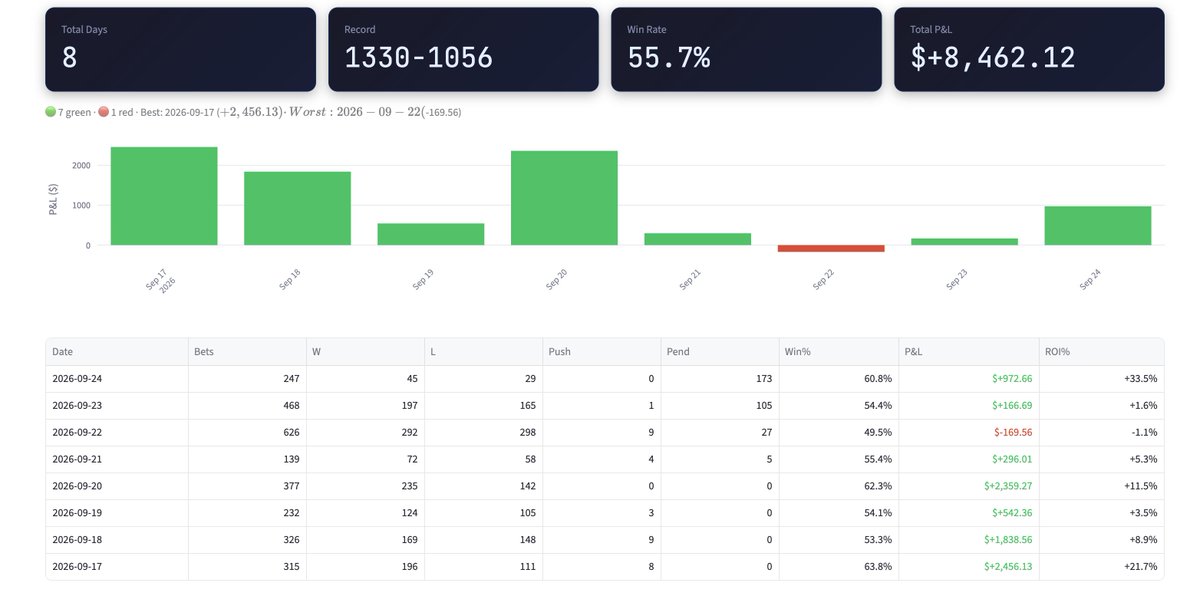Image resolution: width=1200 pixels, height=596 pixels.
Task: Click the $+2,456.13 P&L table cell
Action: pos(969,567)
